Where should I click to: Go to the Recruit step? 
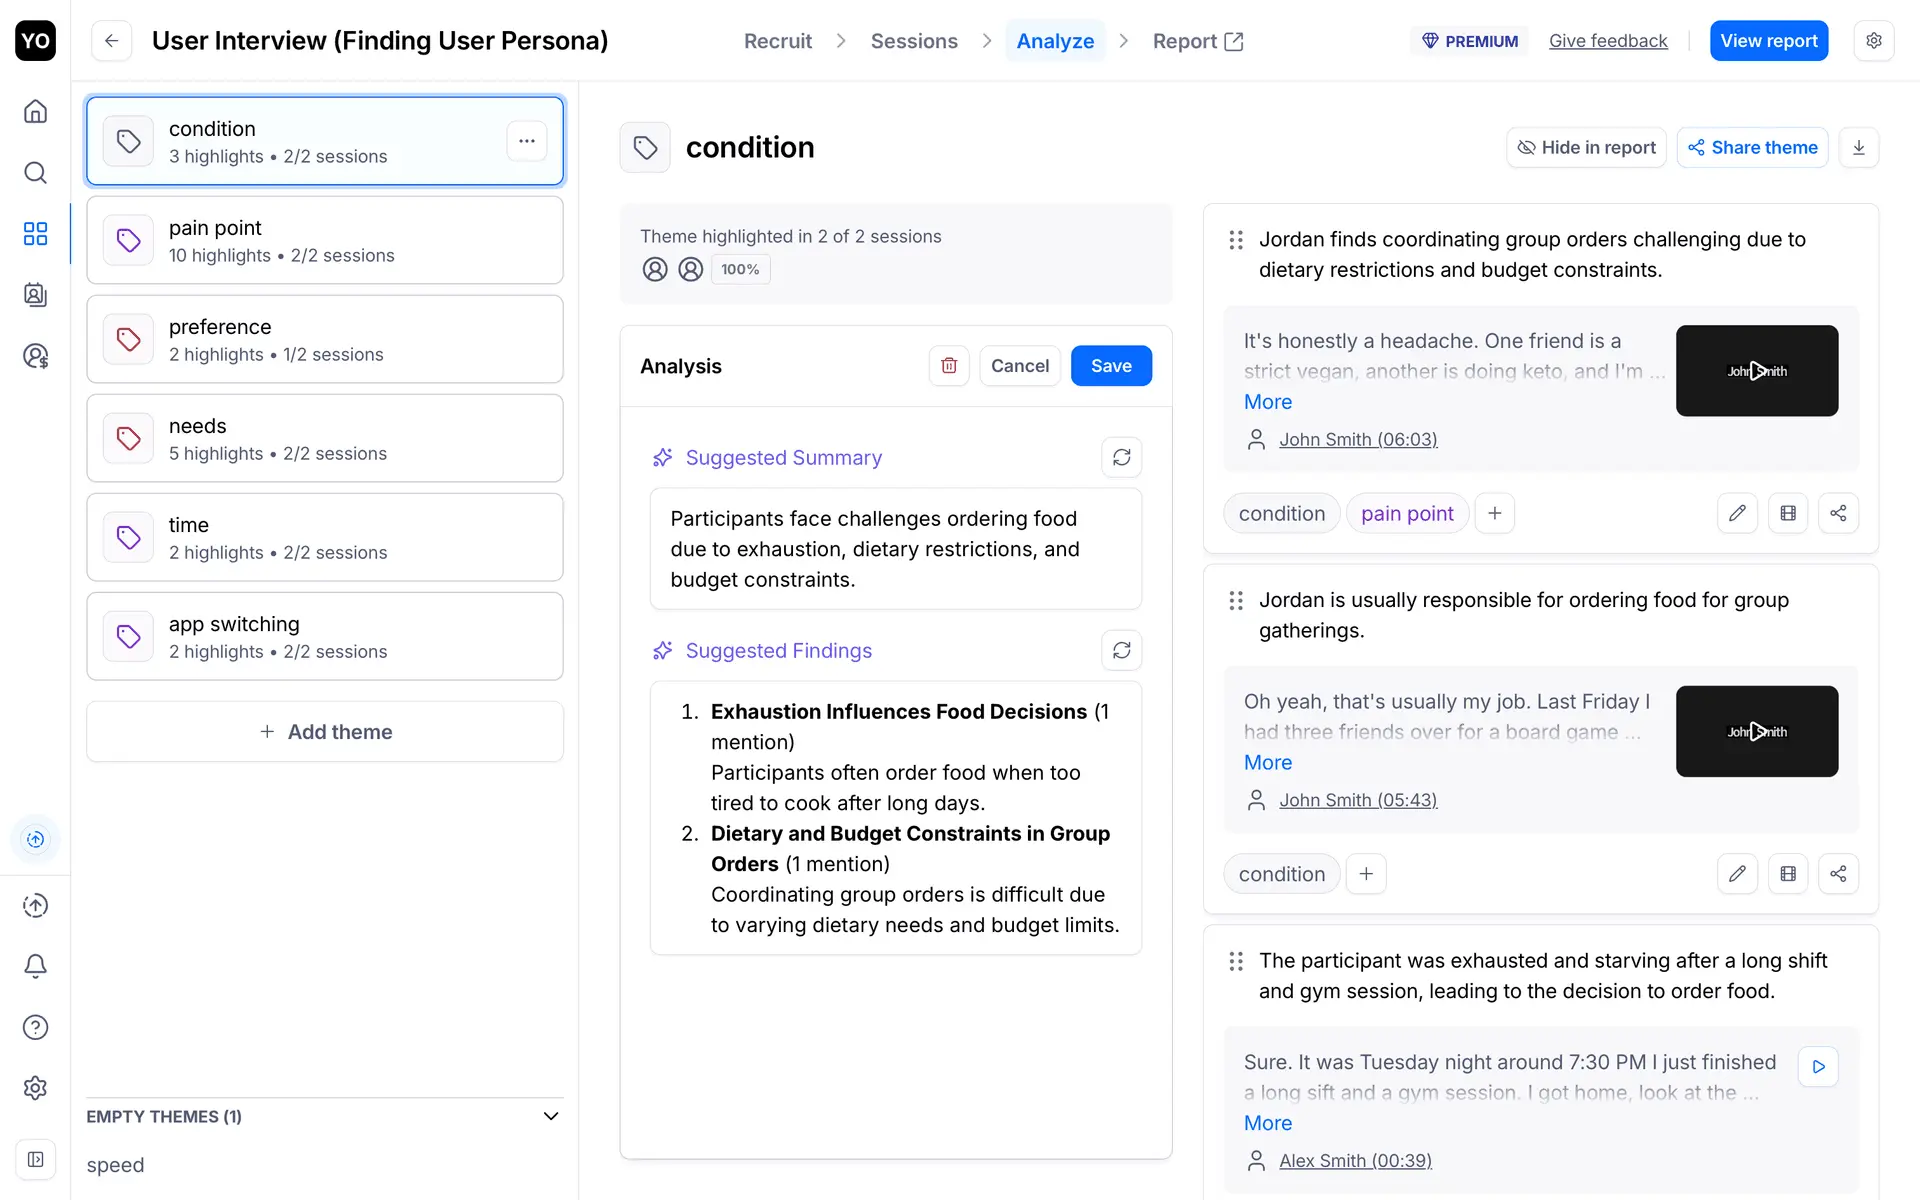point(777,41)
